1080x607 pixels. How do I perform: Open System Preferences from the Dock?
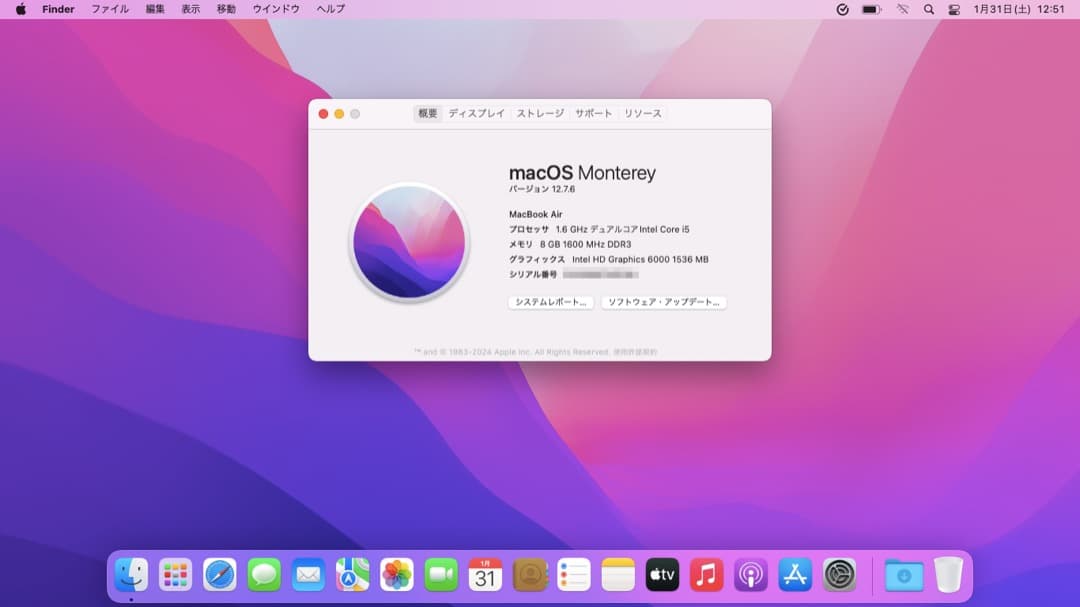point(838,575)
